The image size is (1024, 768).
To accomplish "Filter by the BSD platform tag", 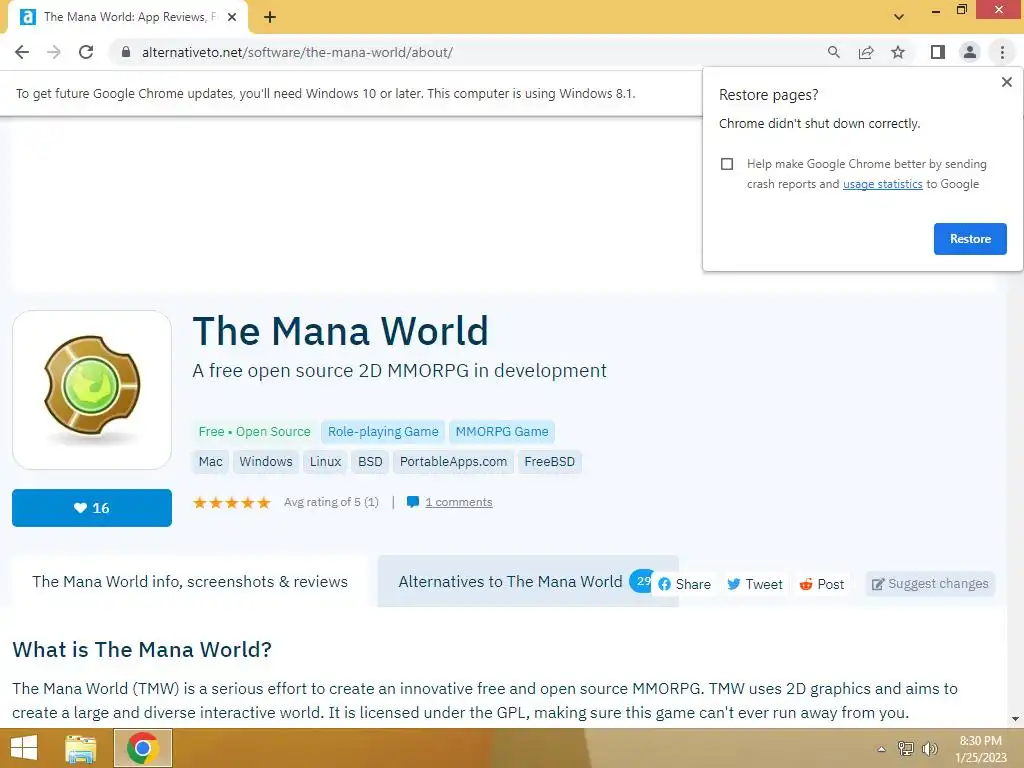I will point(370,462).
